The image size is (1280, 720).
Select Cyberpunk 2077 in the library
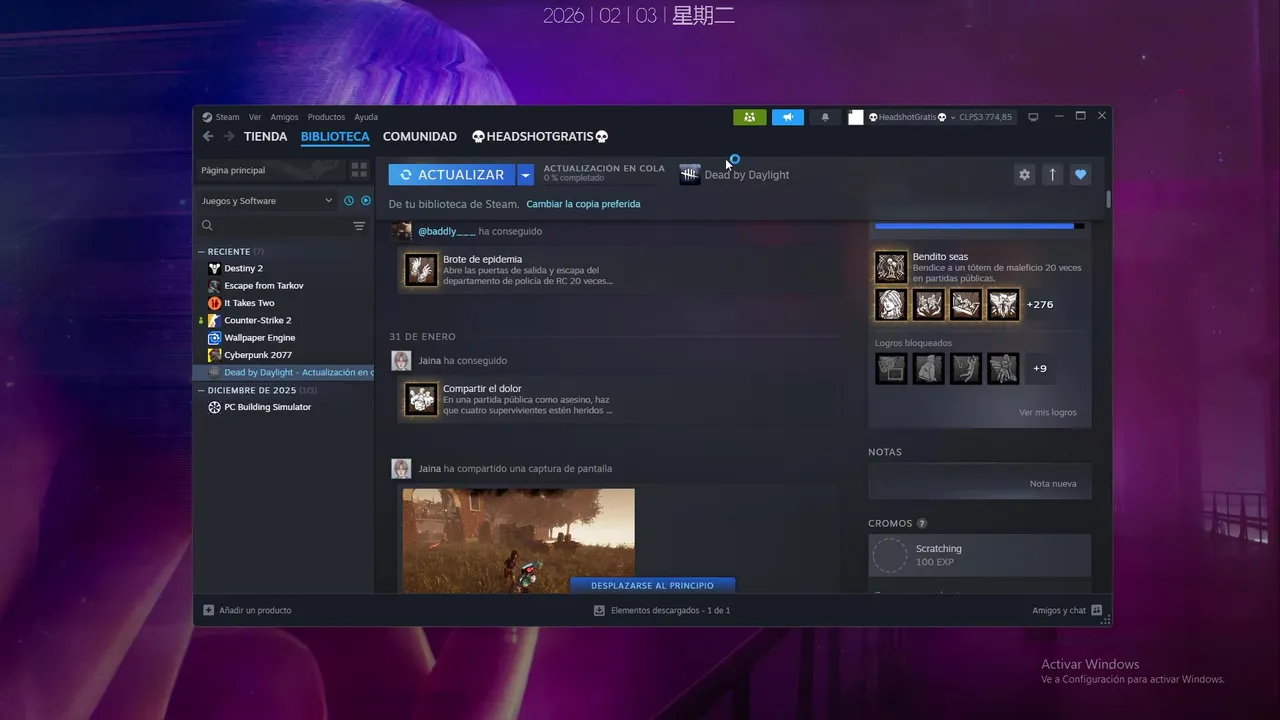(x=285, y=355)
